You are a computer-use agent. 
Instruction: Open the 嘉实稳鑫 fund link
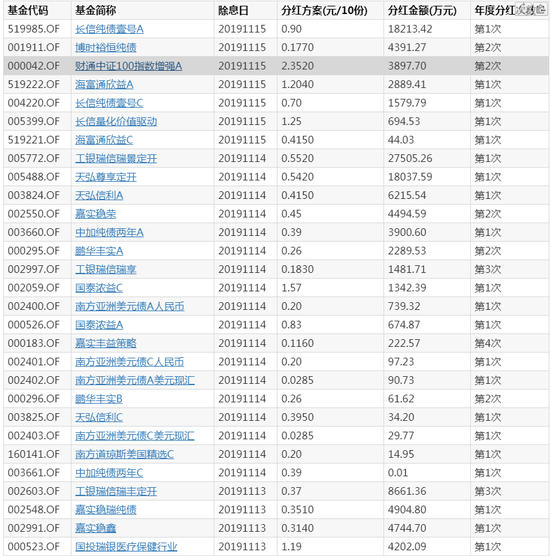95,528
